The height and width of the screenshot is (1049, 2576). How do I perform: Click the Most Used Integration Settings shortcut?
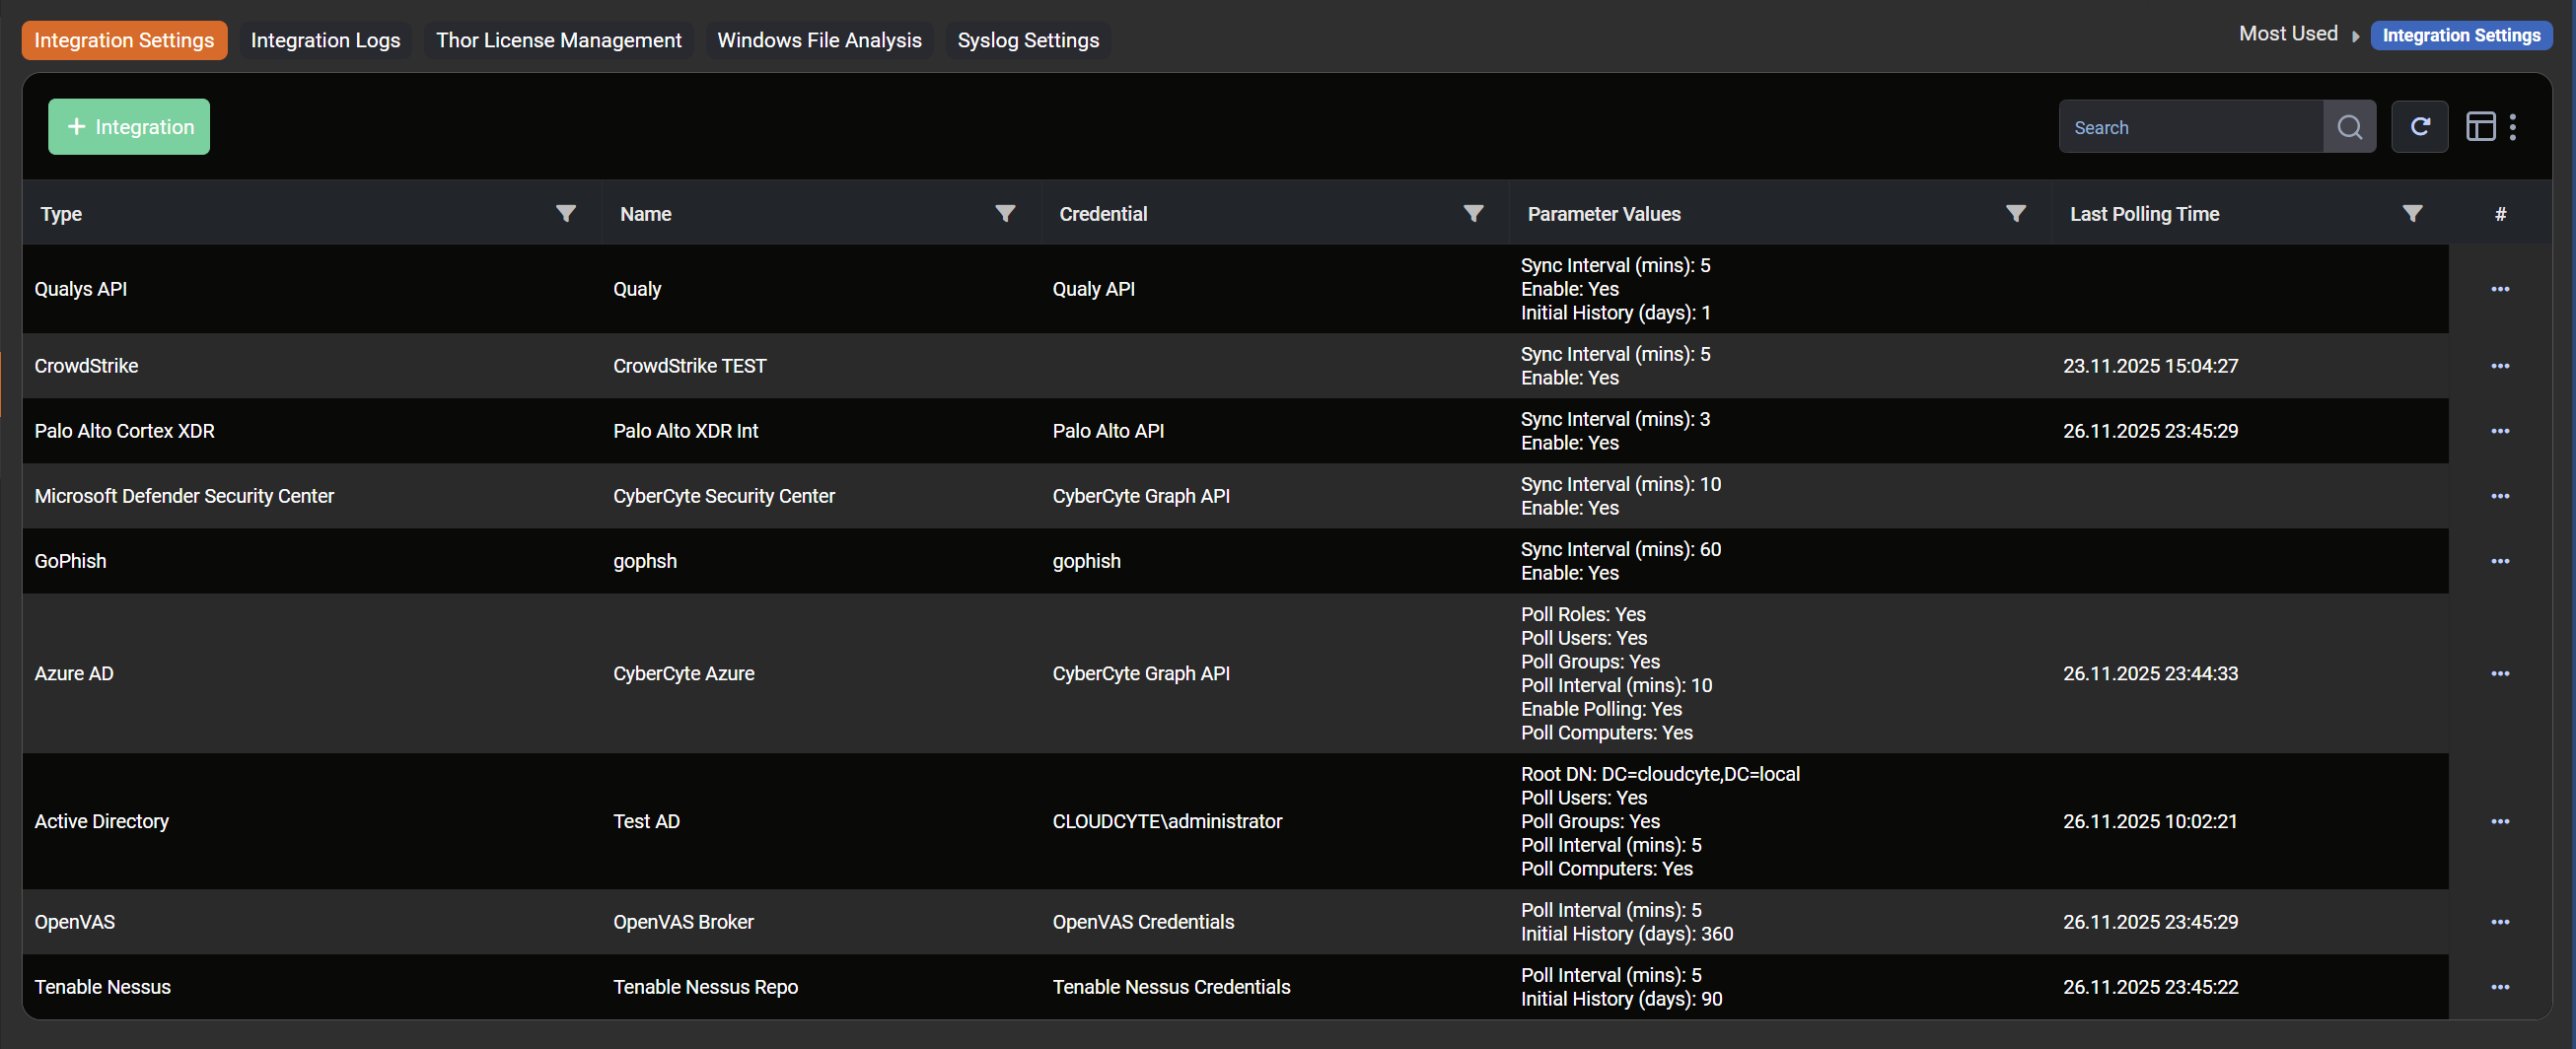(2460, 35)
